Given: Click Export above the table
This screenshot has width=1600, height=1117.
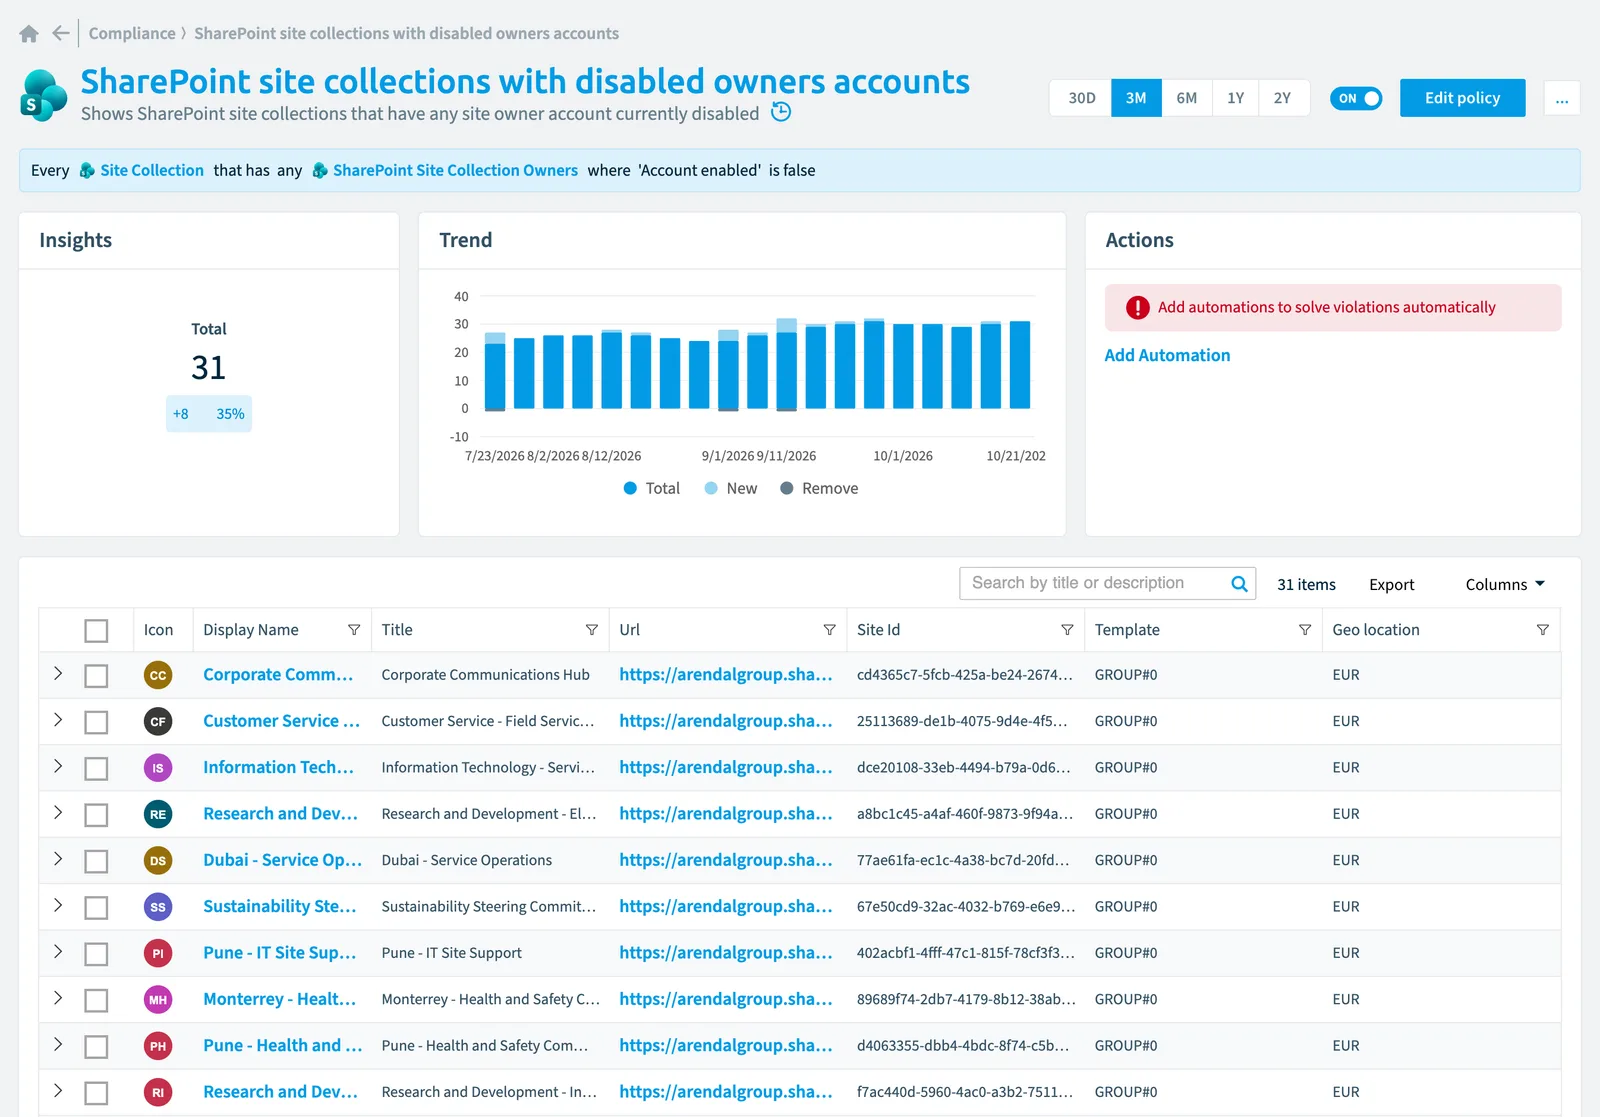Looking at the screenshot, I should click(x=1392, y=585).
